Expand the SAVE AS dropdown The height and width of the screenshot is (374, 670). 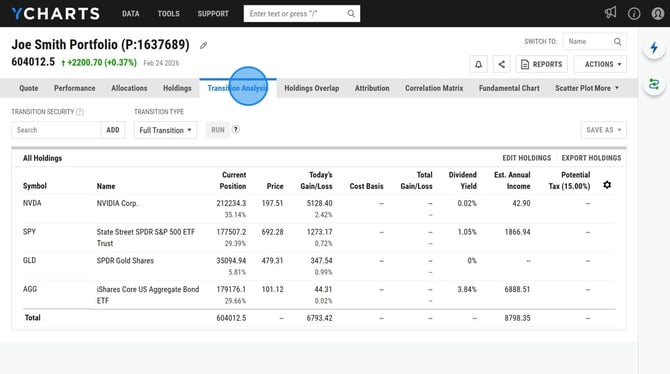(603, 130)
